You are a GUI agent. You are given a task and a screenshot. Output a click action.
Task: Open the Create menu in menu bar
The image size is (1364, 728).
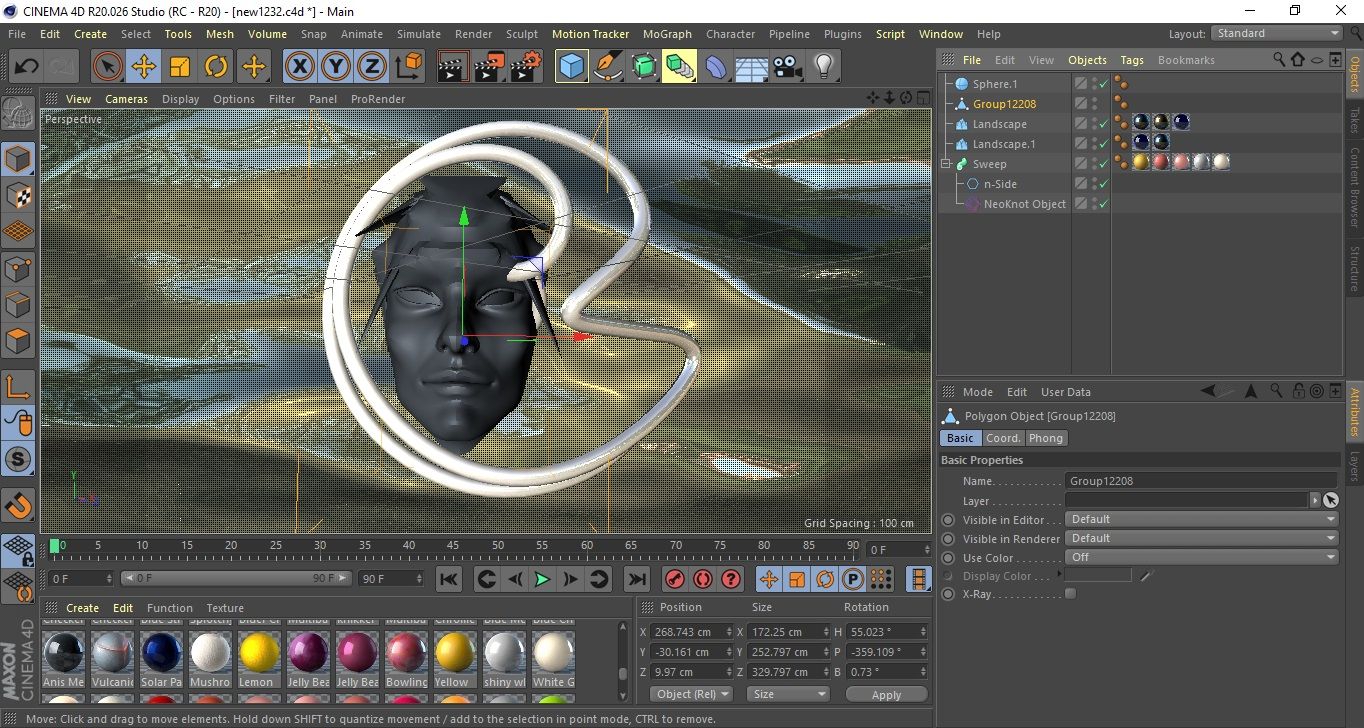pos(90,34)
